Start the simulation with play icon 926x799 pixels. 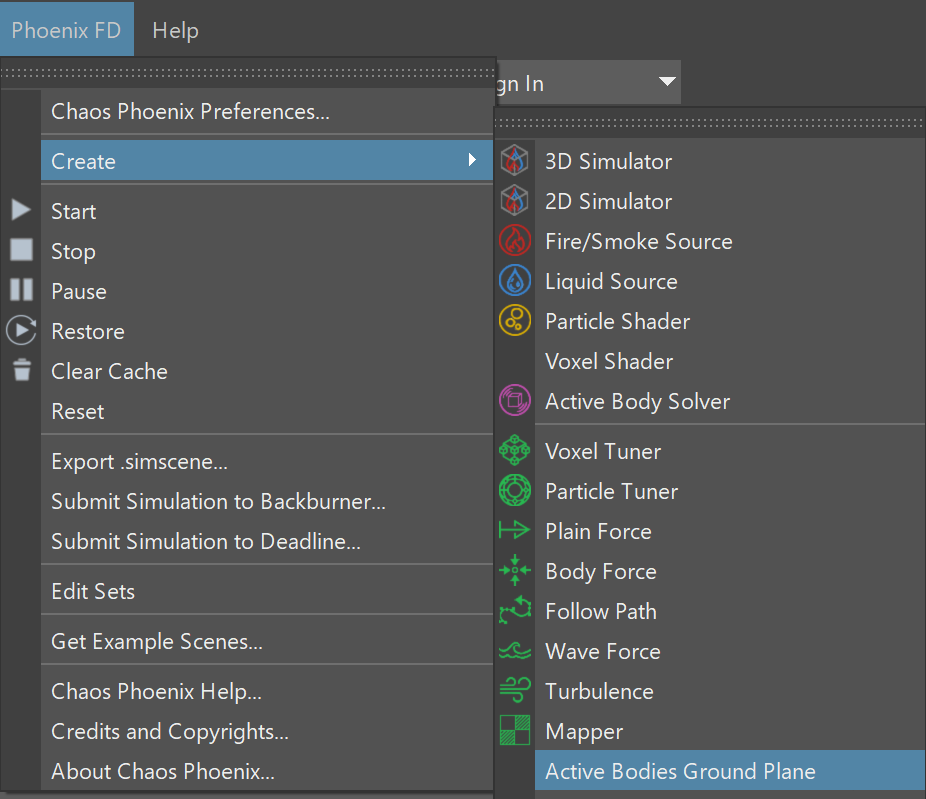coord(21,210)
